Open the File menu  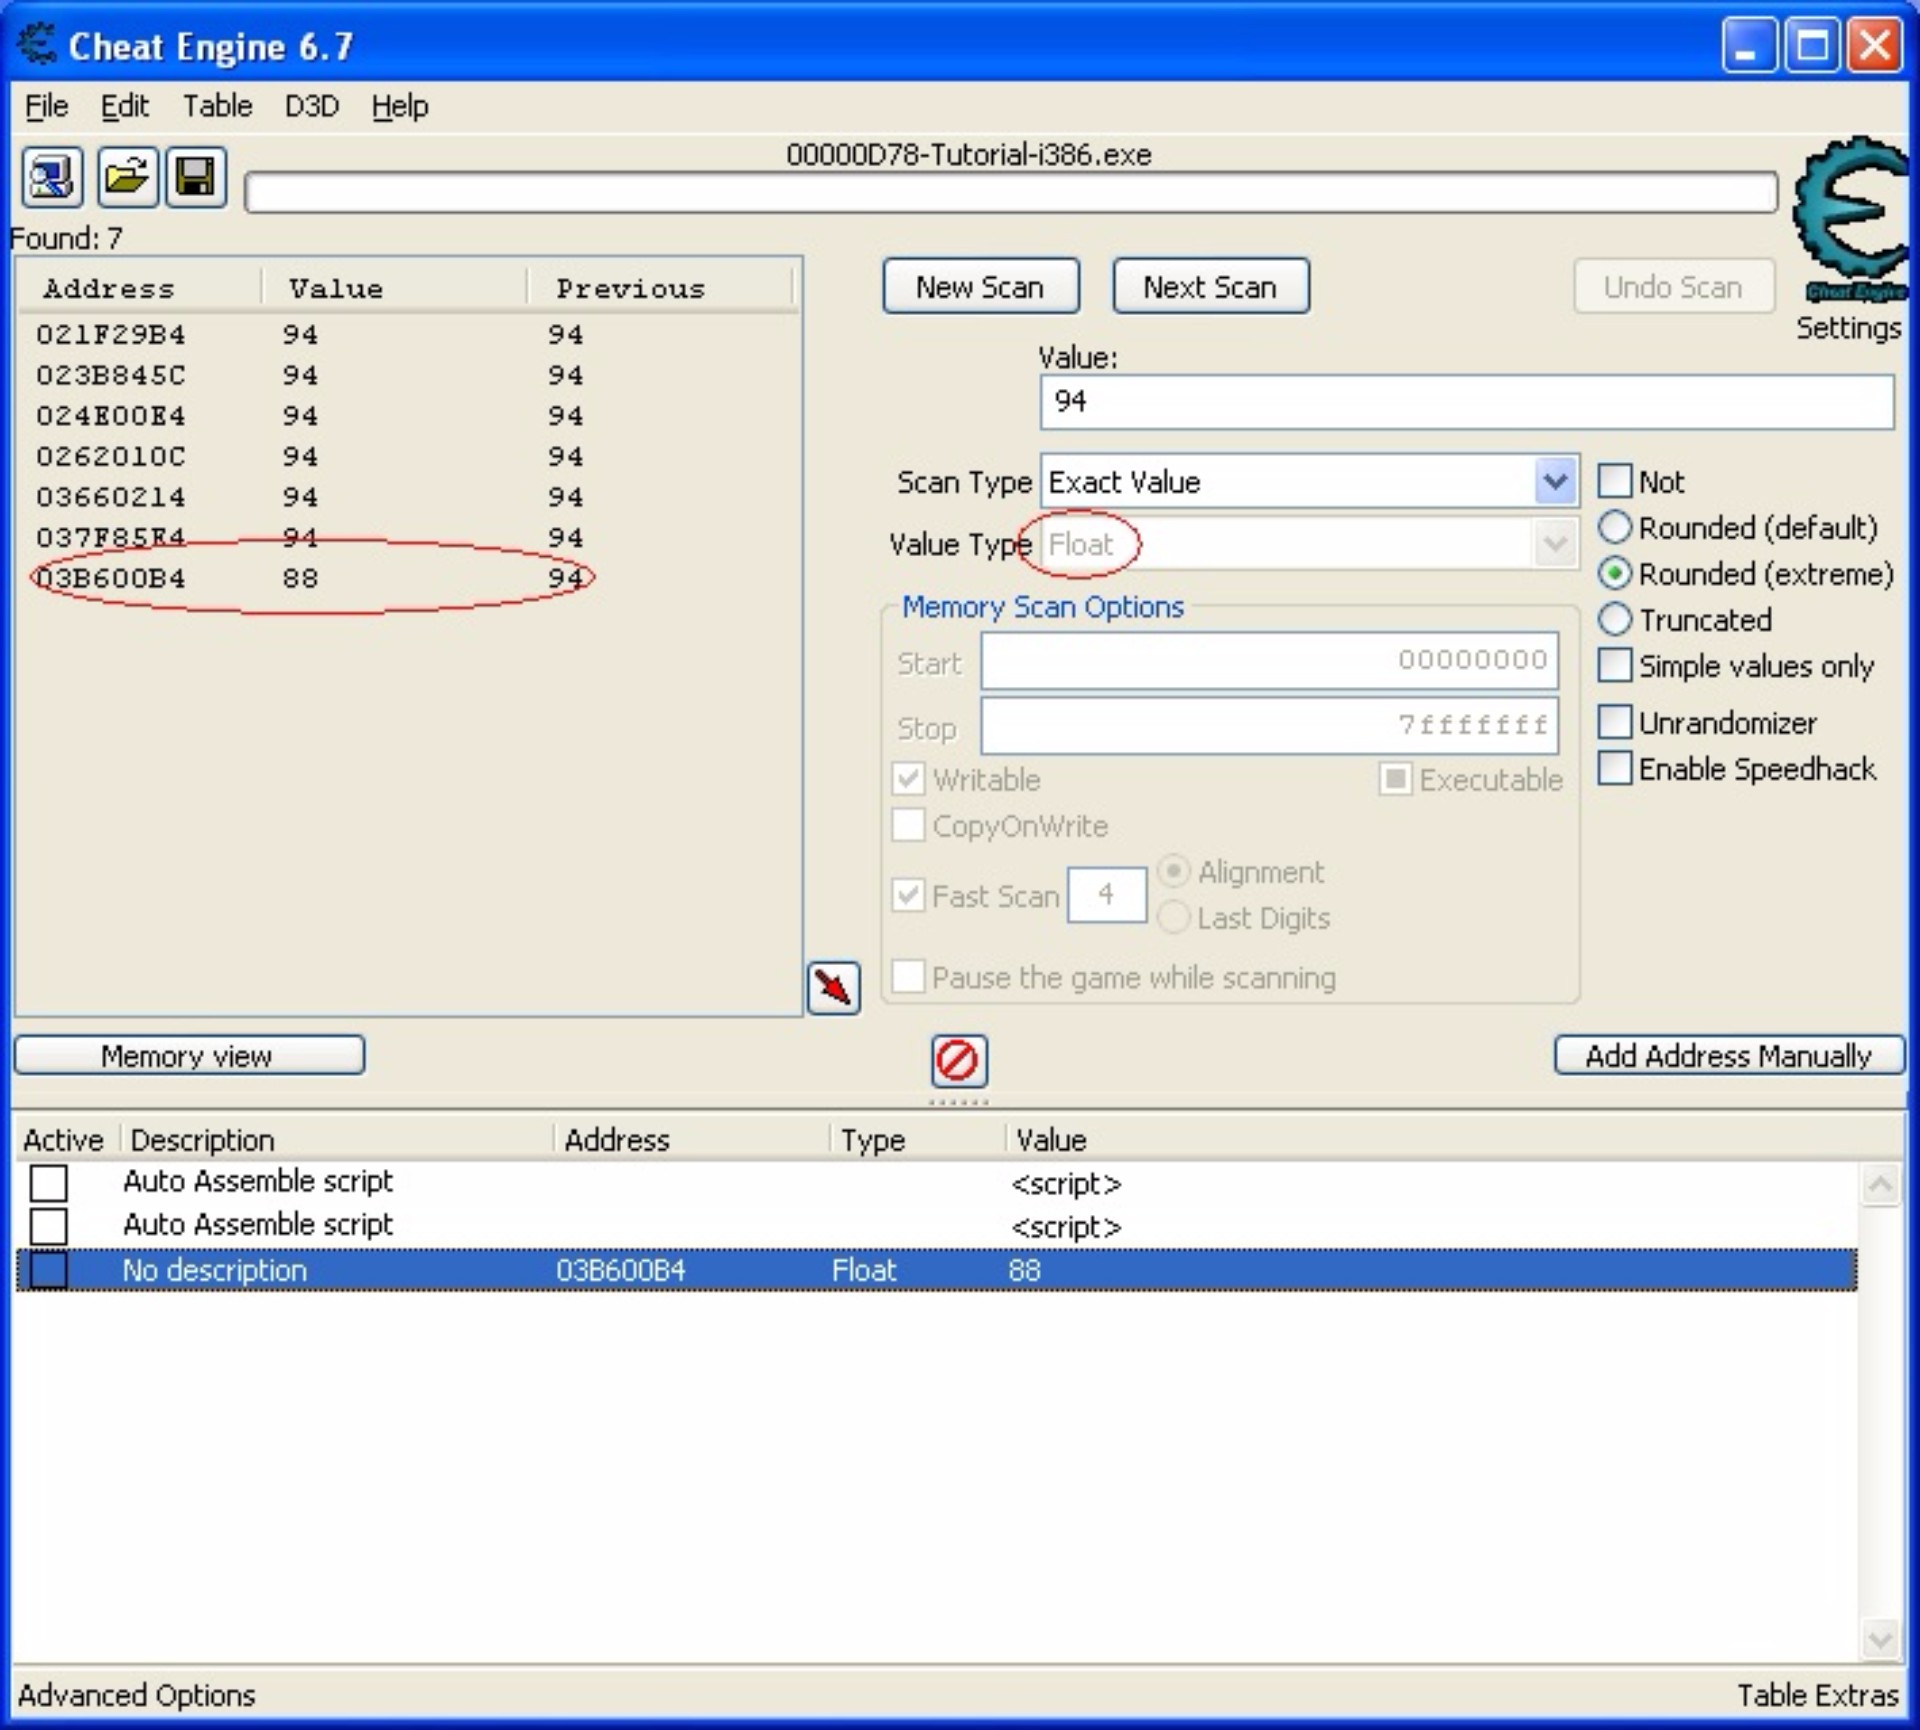click(x=46, y=106)
